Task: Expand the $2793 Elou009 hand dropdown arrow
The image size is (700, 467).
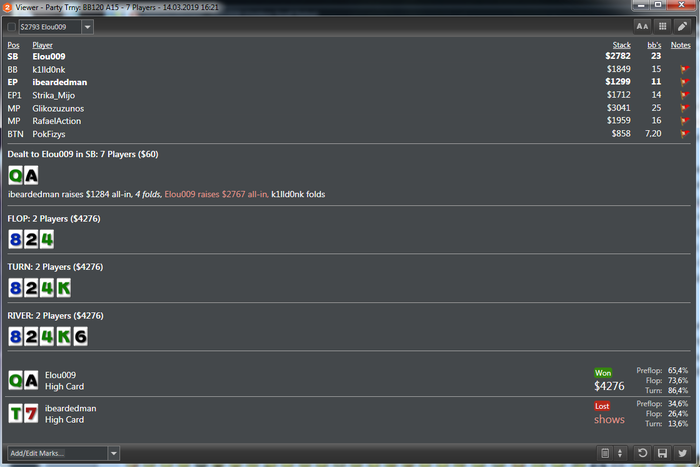Action: tap(88, 27)
